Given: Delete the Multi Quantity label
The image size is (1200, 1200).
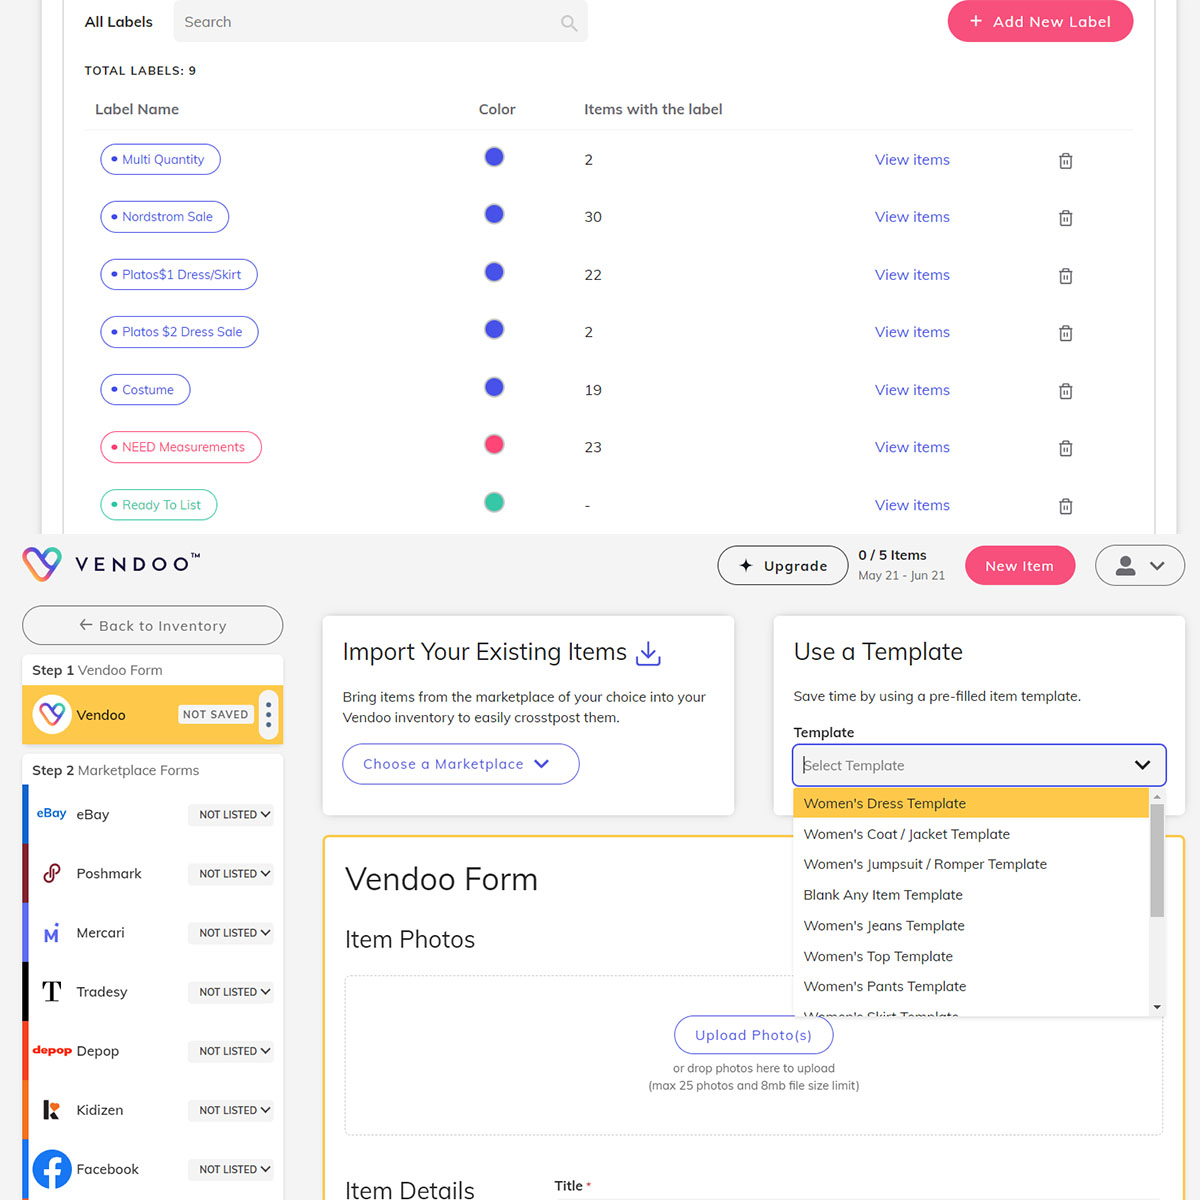Looking at the screenshot, I should pos(1066,160).
